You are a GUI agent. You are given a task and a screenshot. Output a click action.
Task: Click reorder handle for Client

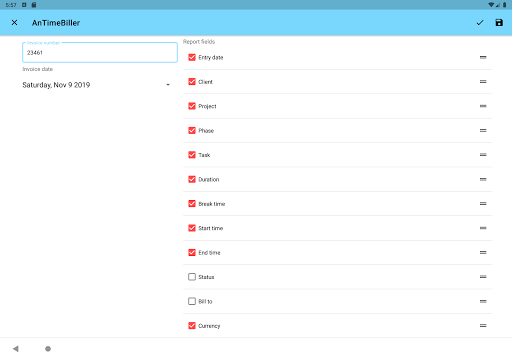point(483,82)
